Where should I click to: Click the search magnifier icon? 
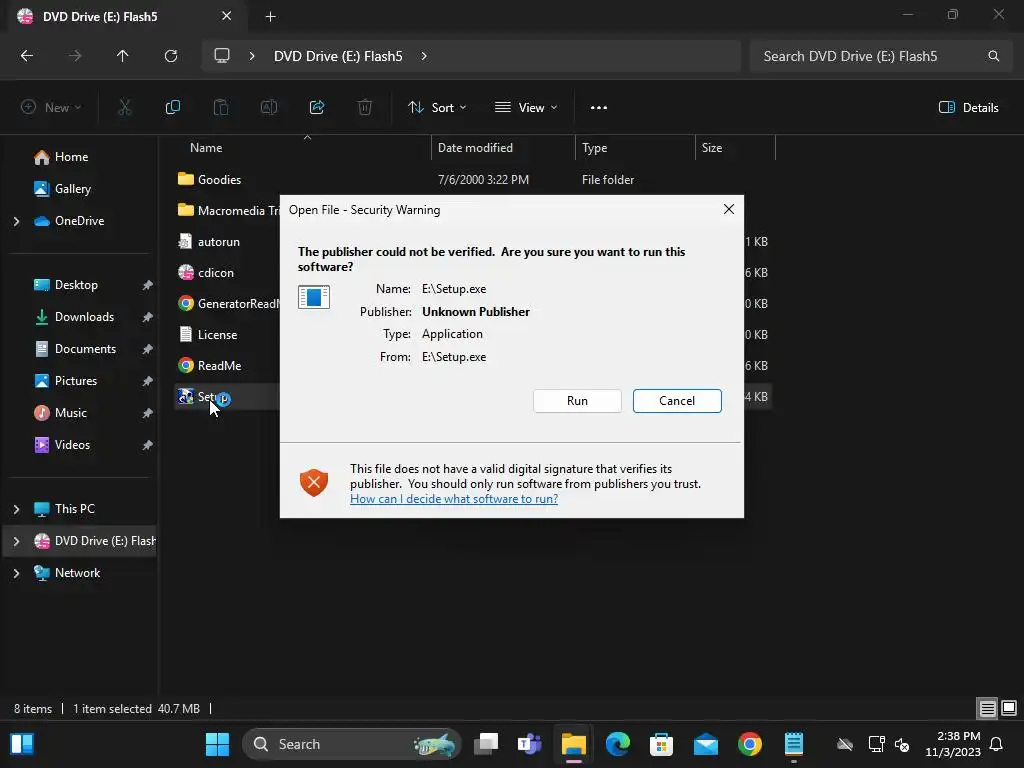tap(993, 56)
